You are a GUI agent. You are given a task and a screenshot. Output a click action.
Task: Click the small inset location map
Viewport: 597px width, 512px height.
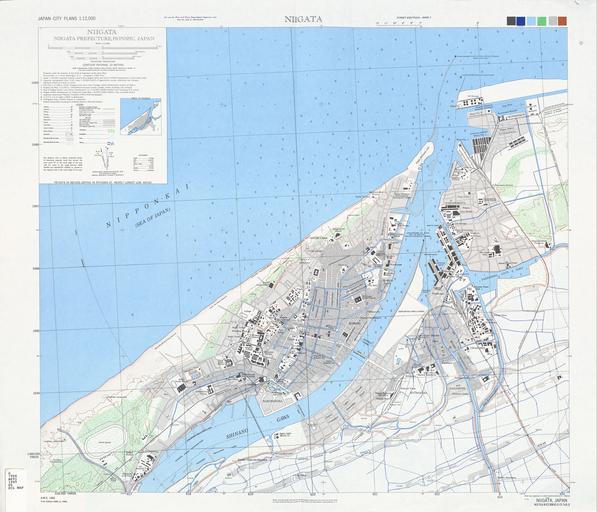(x=140, y=116)
